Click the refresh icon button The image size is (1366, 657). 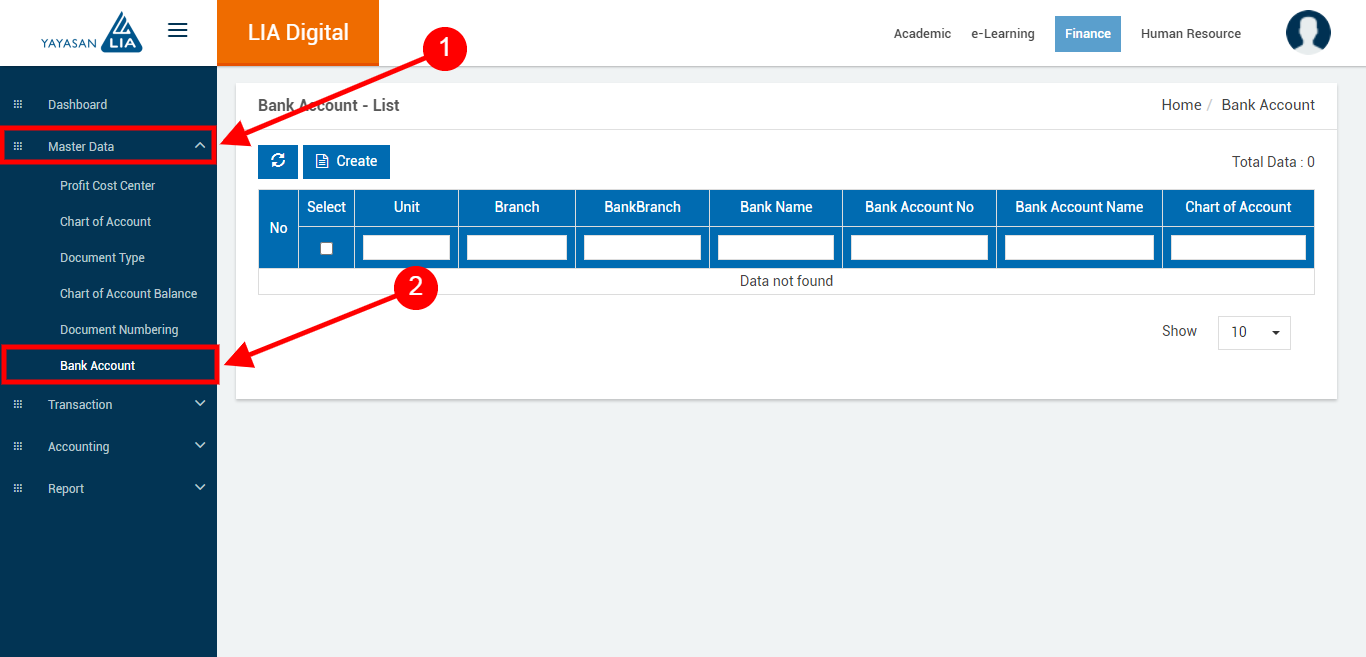[x=278, y=161]
